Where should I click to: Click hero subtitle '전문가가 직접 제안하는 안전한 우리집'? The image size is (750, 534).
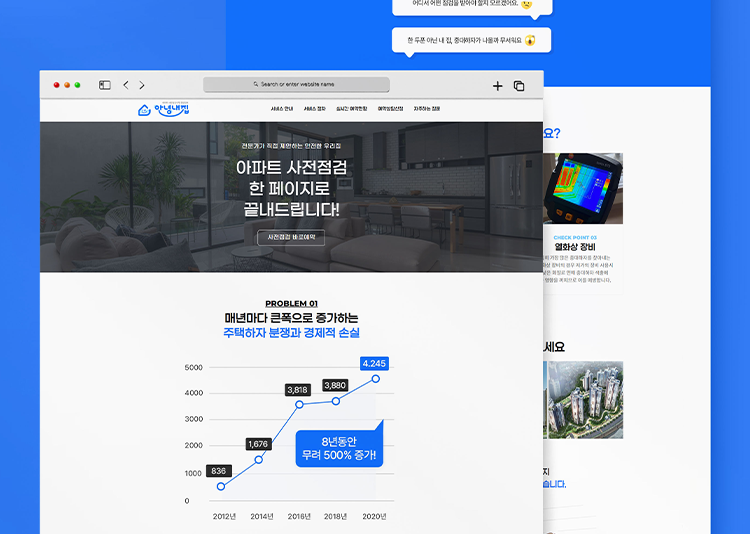click(291, 145)
